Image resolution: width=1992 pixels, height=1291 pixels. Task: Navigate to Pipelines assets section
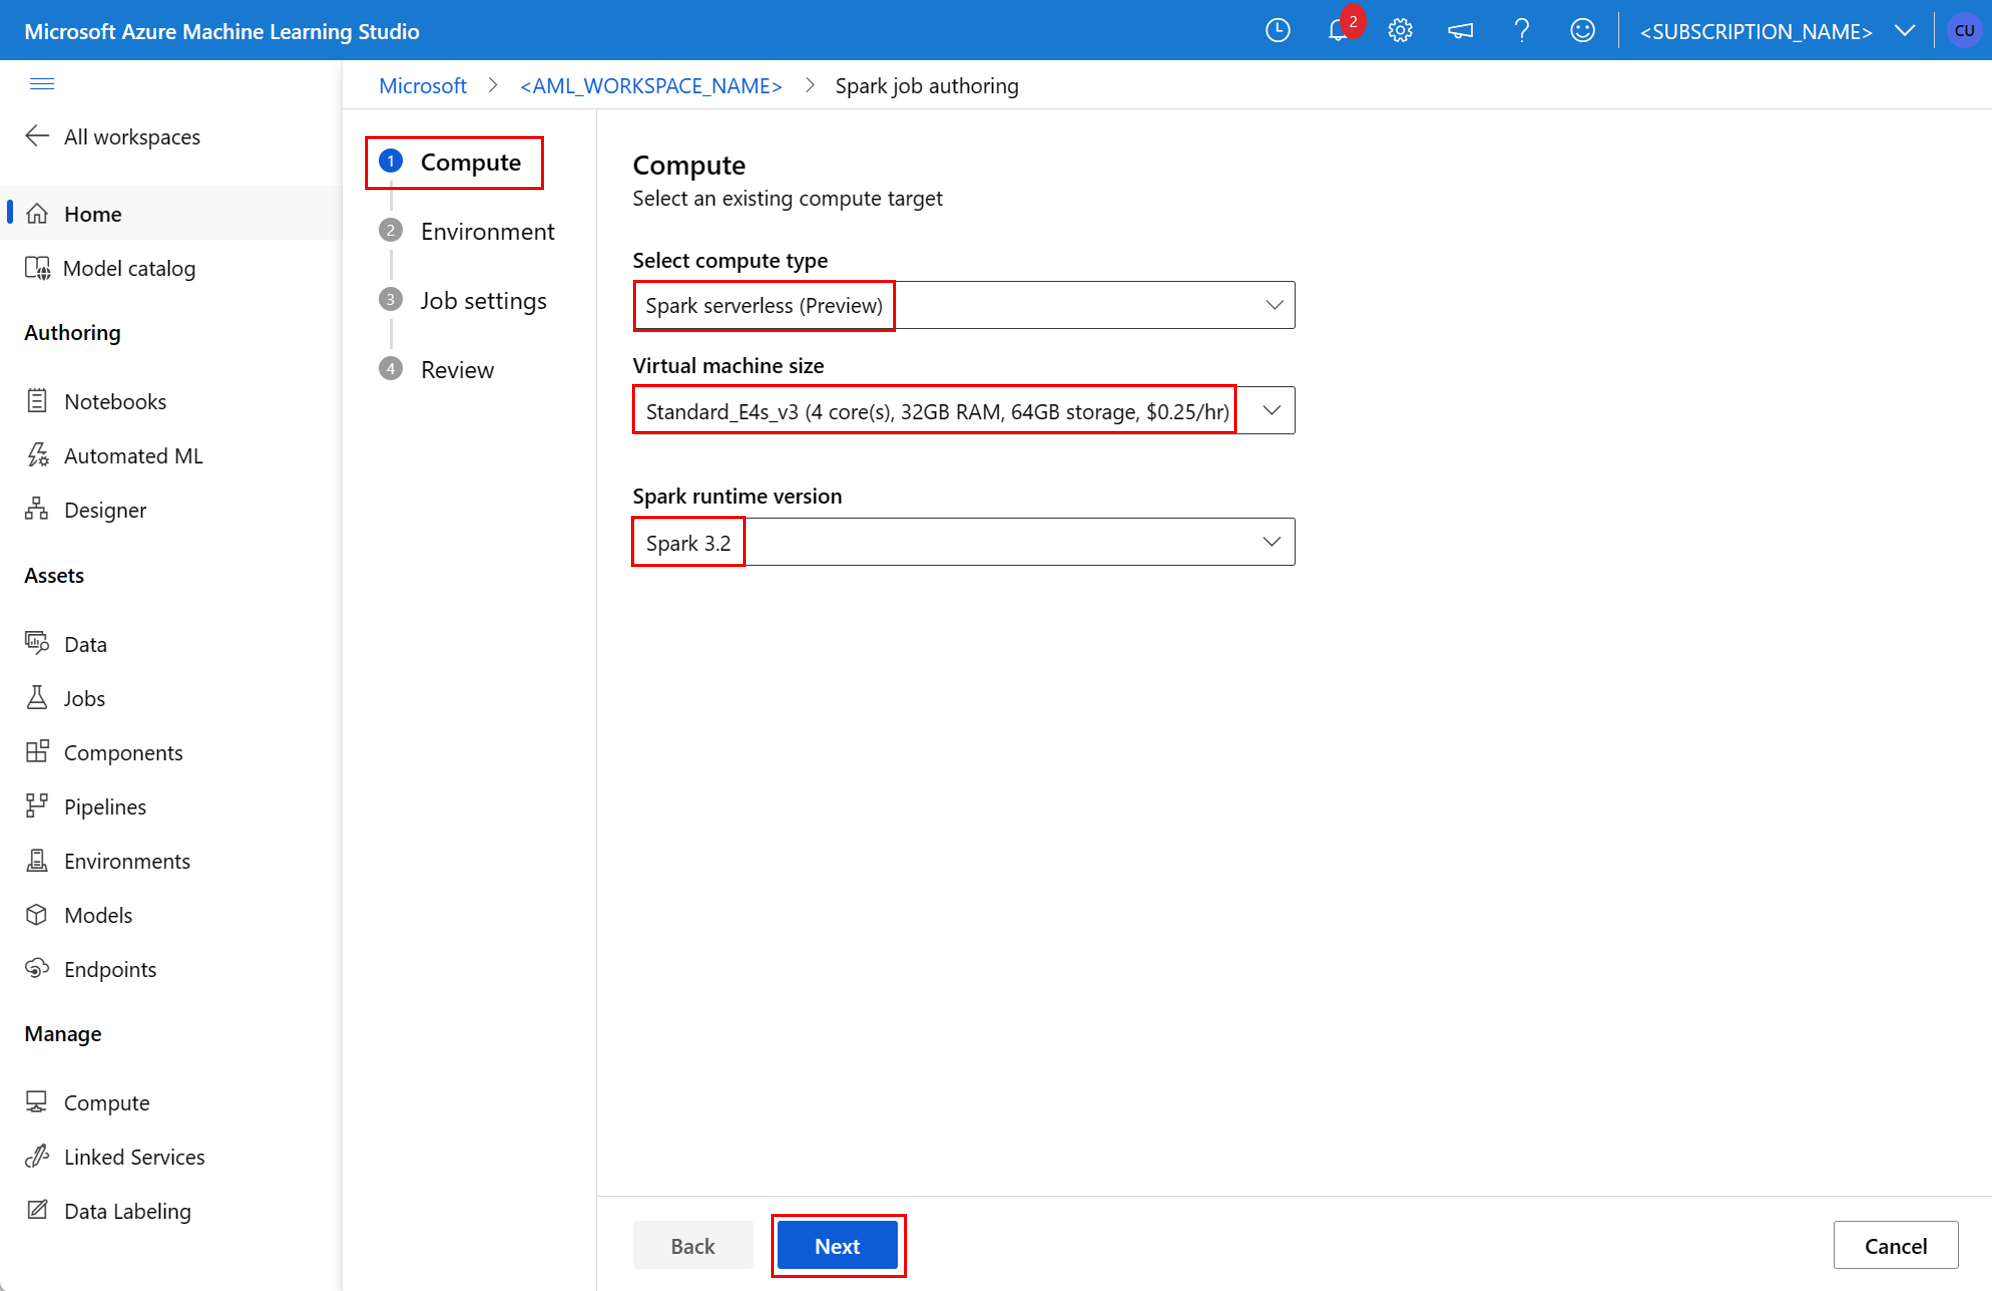point(105,806)
